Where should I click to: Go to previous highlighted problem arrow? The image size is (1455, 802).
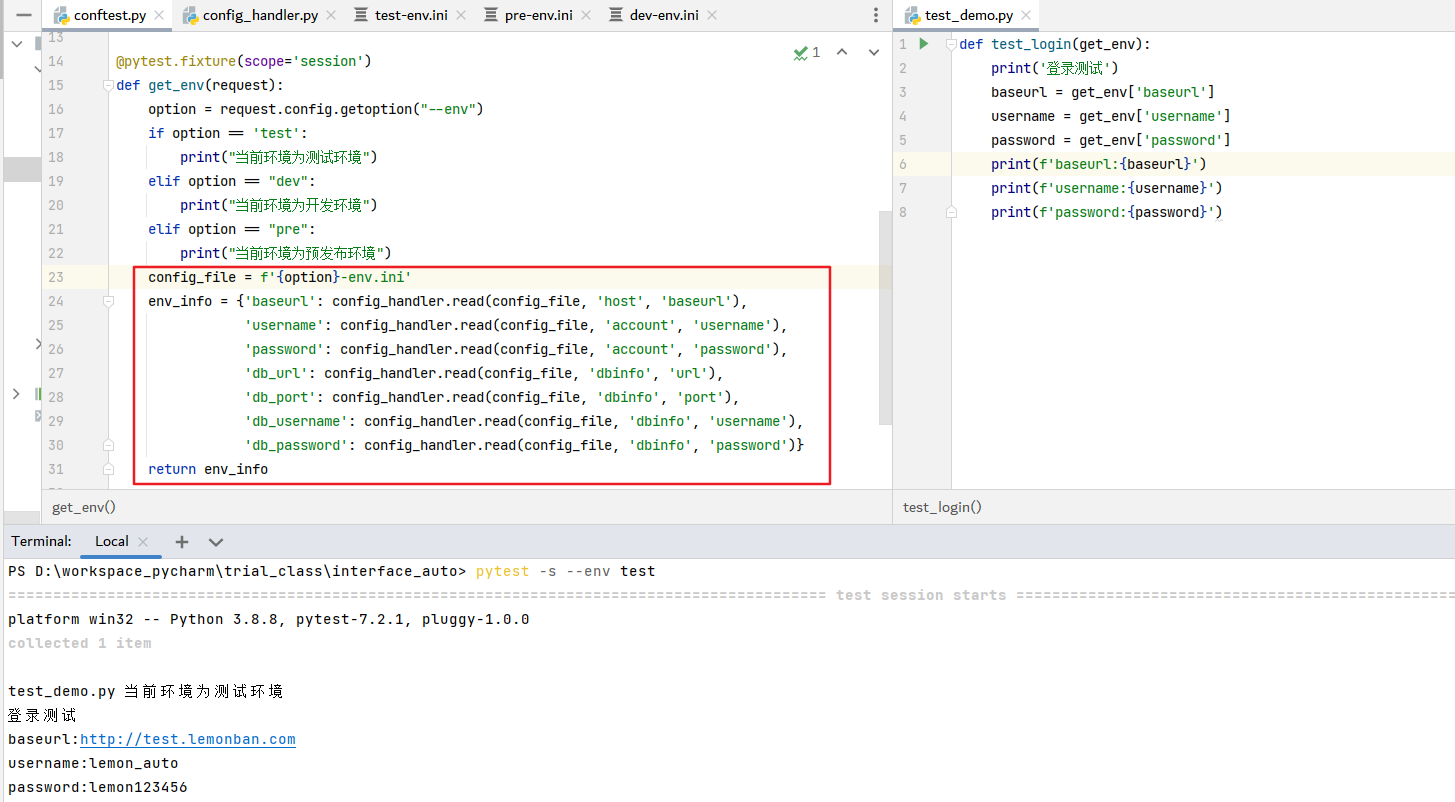pos(842,52)
